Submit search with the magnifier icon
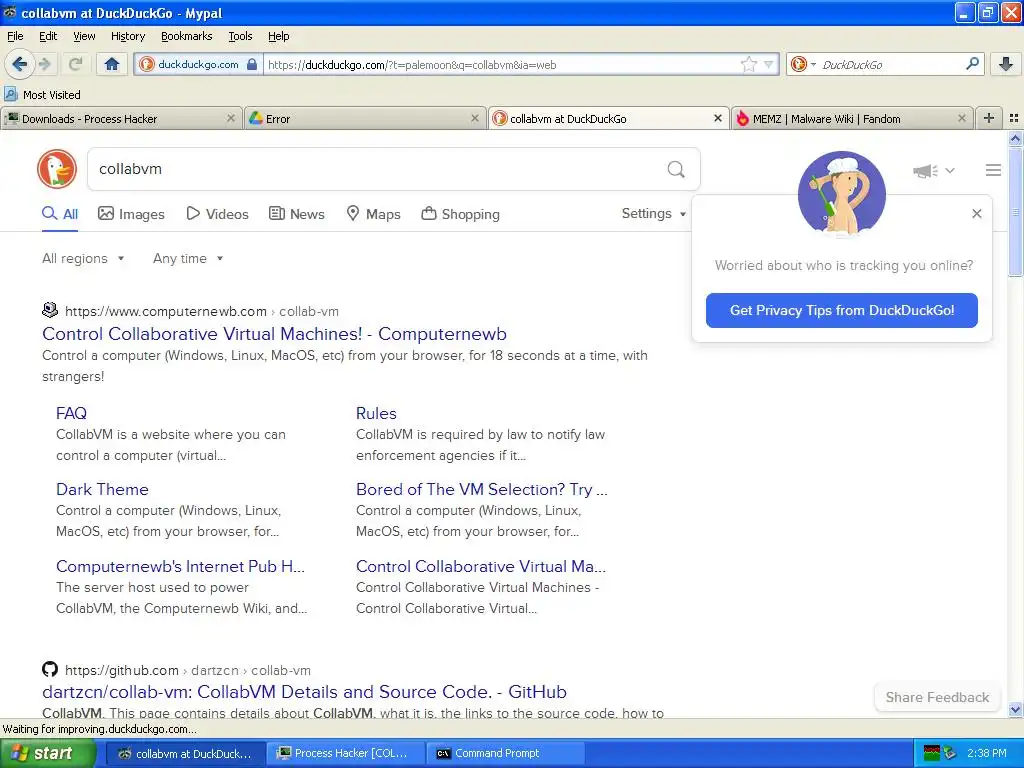 676,169
